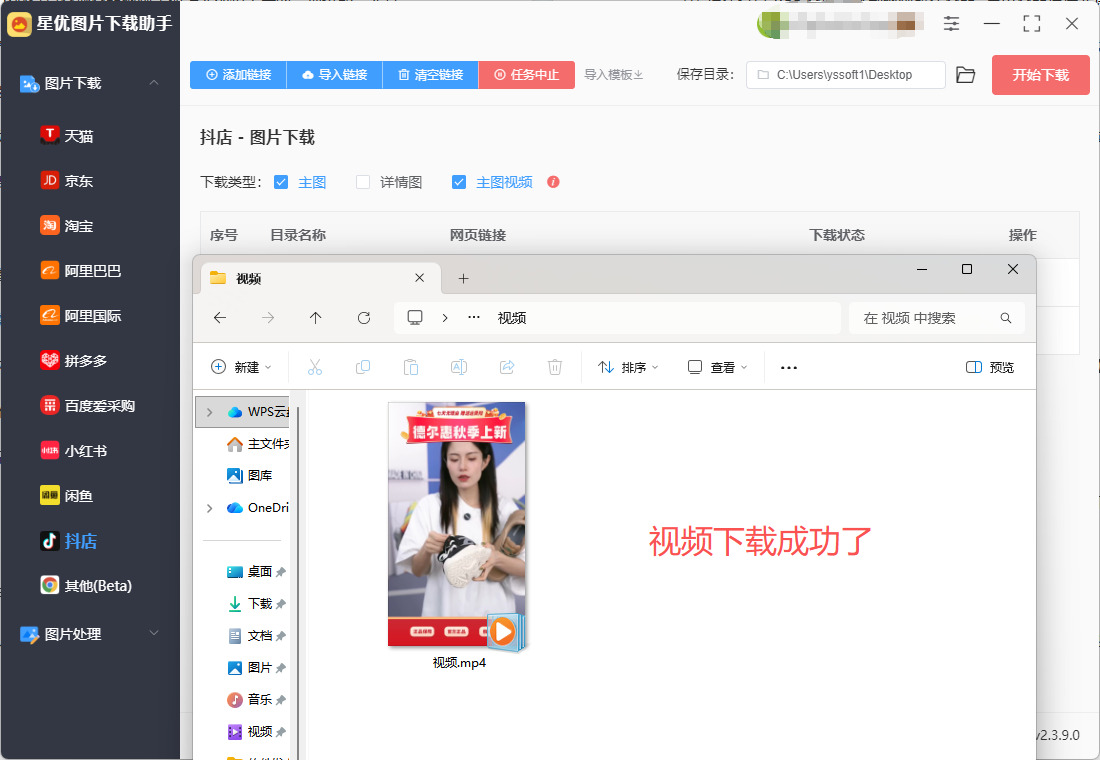Refresh the explorer folder view
The image size is (1100, 760).
tap(363, 318)
